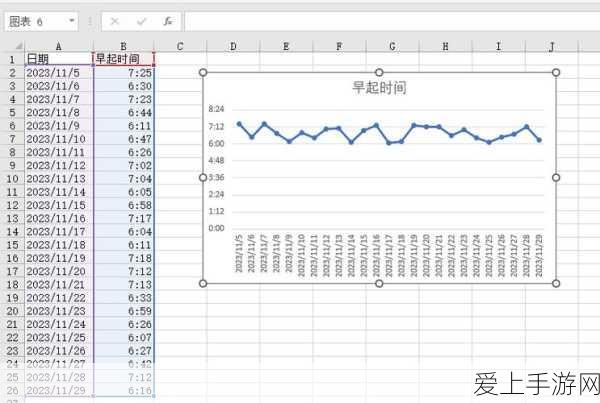
Task: Select column C header
Action: pyautogui.click(x=180, y=46)
